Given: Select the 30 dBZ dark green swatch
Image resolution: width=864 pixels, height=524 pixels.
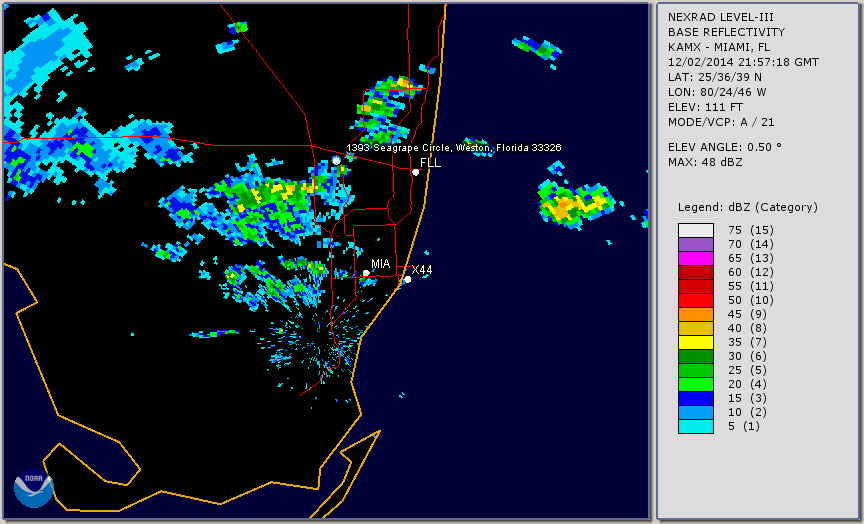Looking at the screenshot, I should (x=696, y=356).
